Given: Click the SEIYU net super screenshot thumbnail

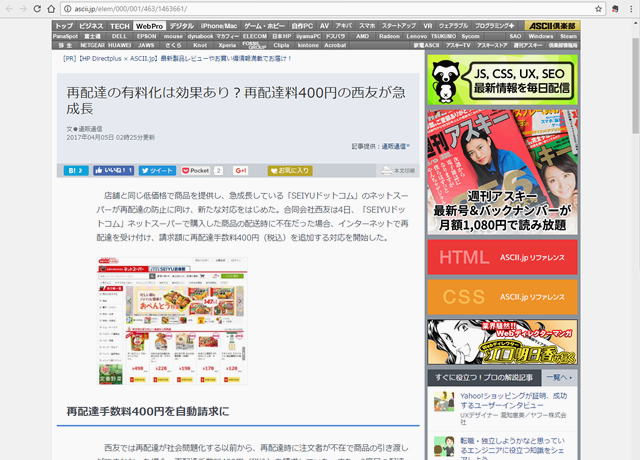Looking at the screenshot, I should 173,320.
